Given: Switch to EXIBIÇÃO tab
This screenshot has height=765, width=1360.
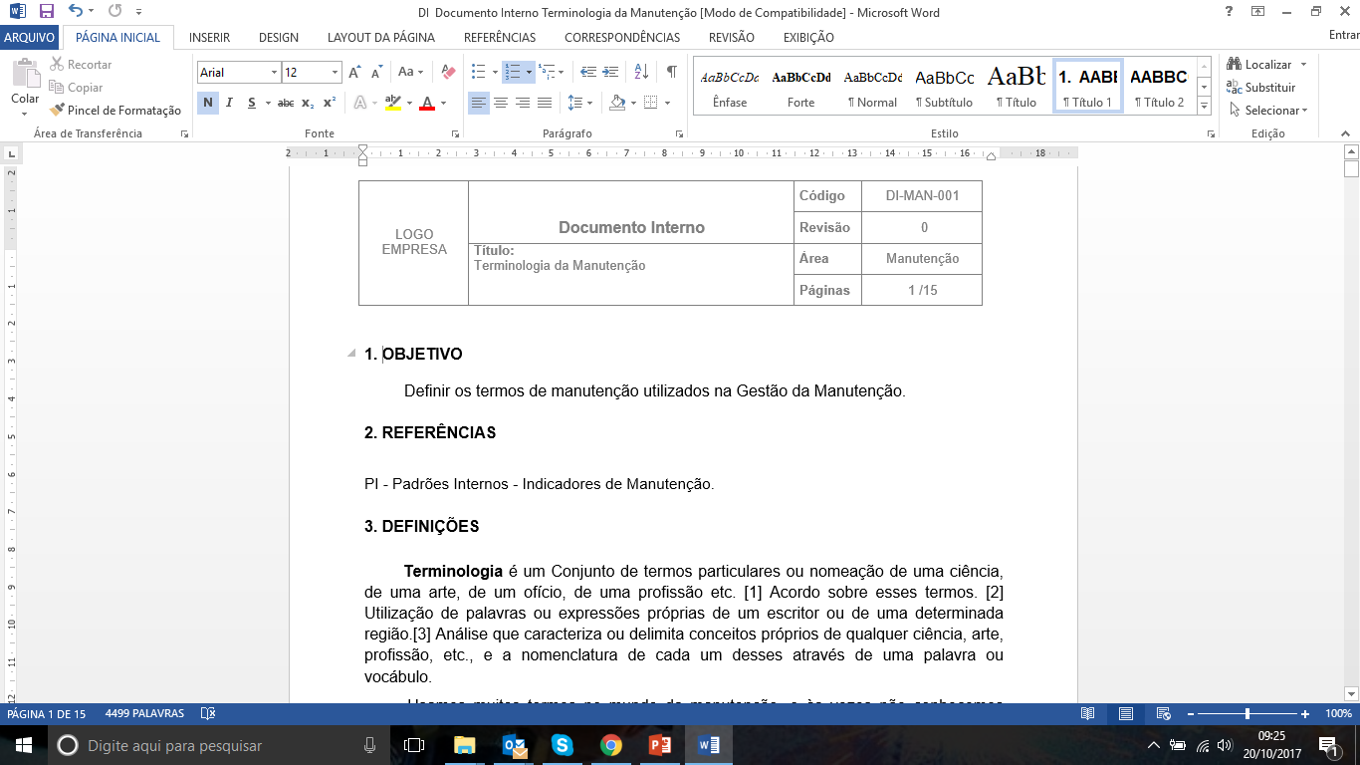Looking at the screenshot, I should coord(809,37).
